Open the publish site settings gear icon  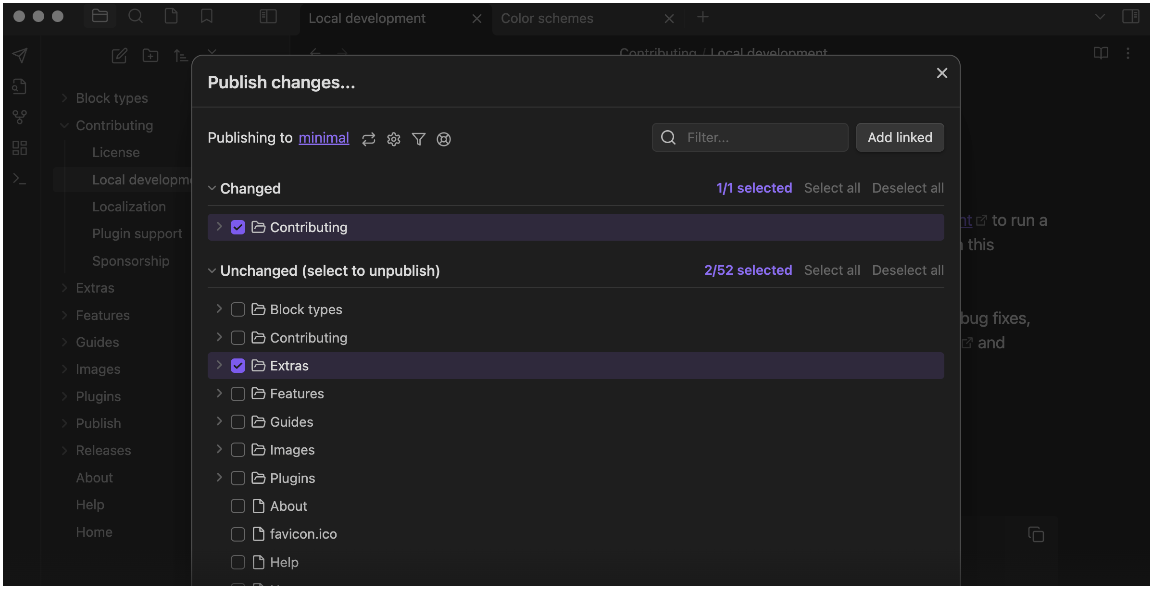pos(393,139)
